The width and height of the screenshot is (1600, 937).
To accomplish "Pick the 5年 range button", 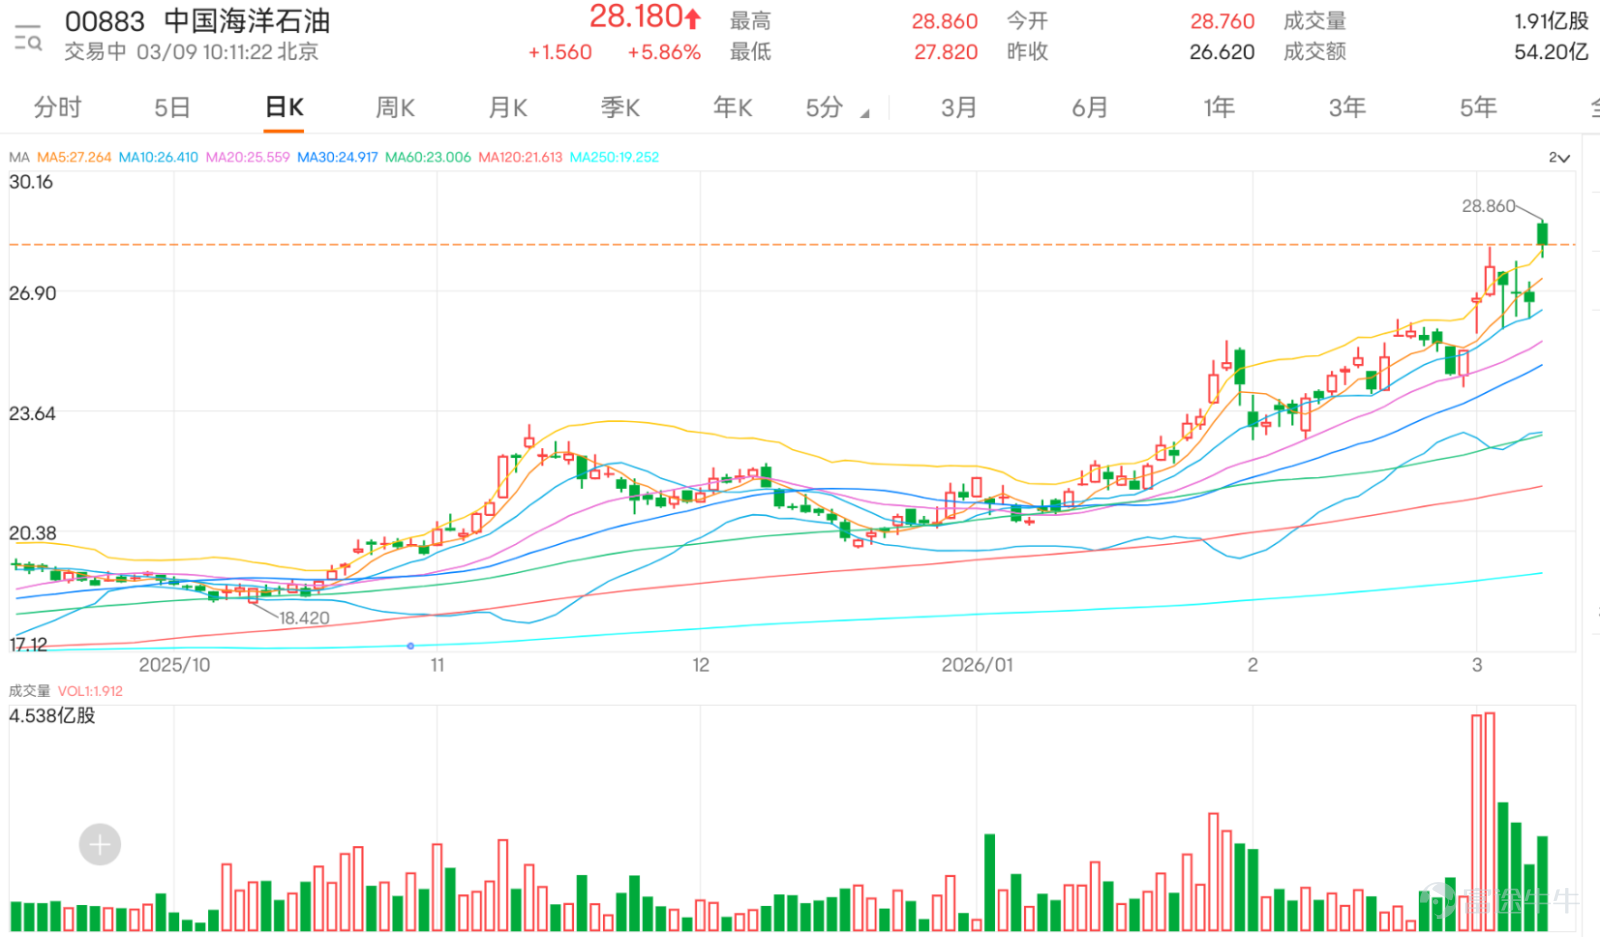I will coord(1478,108).
